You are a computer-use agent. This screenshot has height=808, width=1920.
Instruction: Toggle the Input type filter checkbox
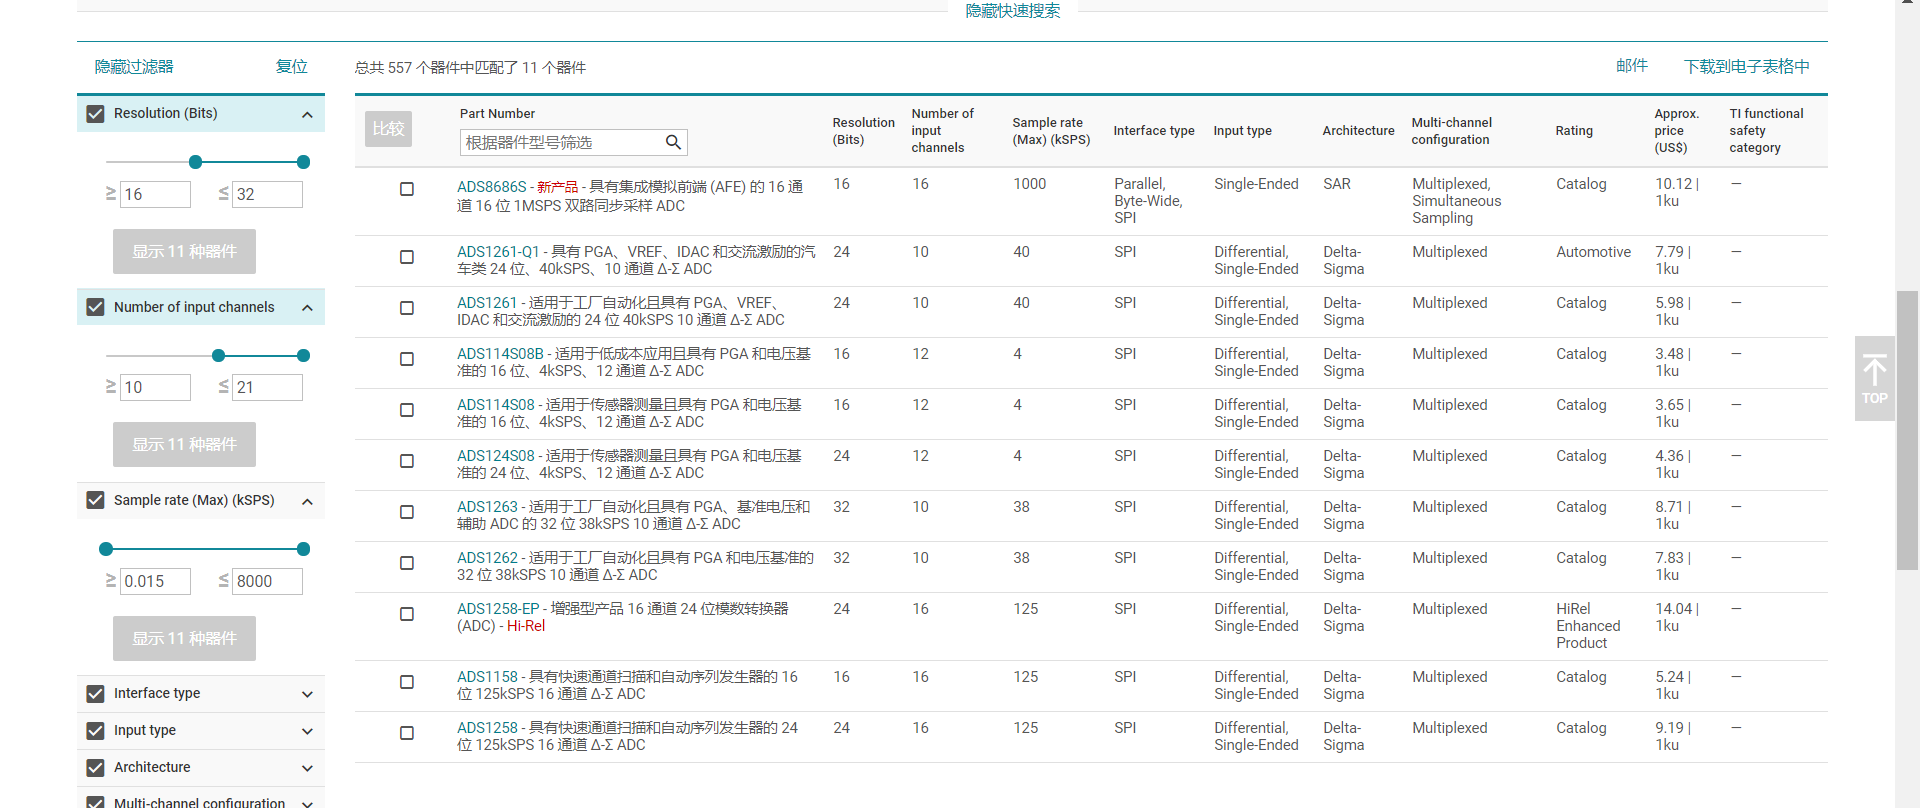pos(95,731)
